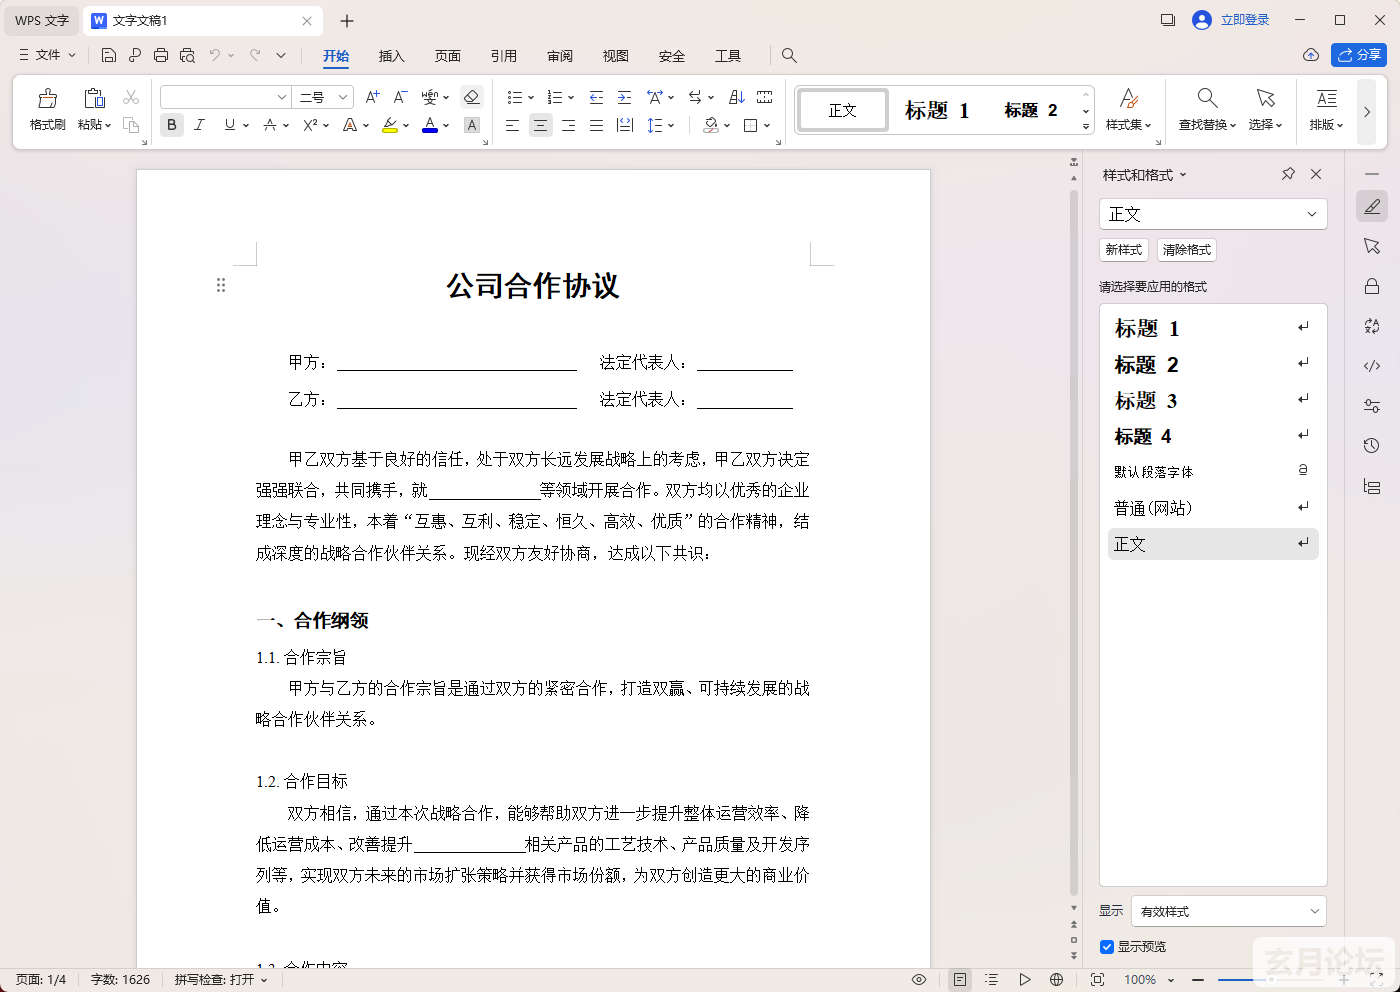Viewport: 1400px width, 992px height.
Task: Switch to the 插入 tab
Action: coord(392,56)
